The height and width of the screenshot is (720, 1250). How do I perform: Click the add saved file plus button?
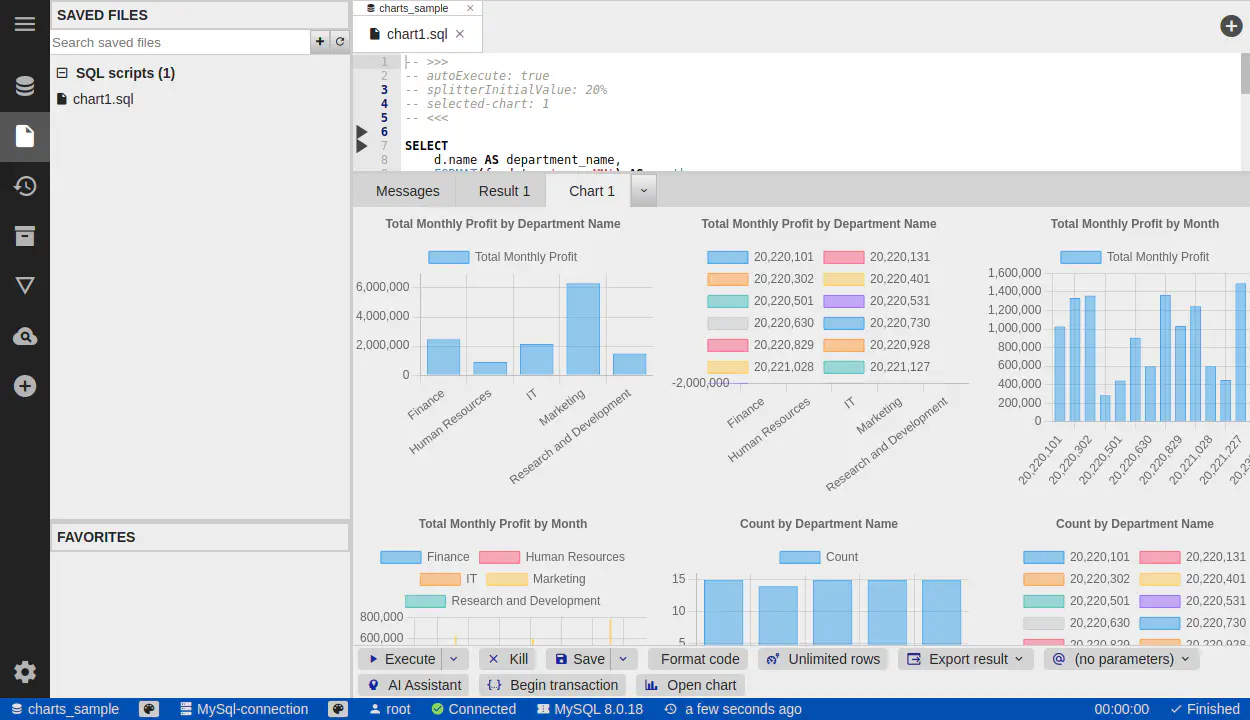320,42
